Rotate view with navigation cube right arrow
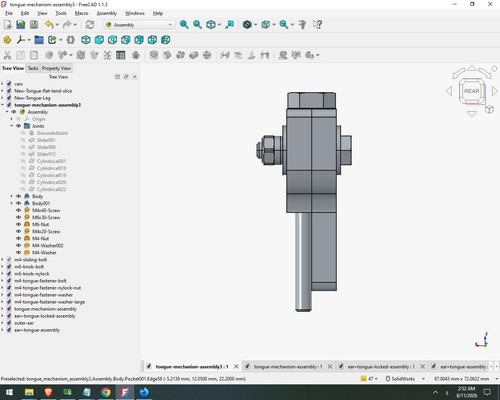The width and height of the screenshot is (500, 400). tap(495, 91)
